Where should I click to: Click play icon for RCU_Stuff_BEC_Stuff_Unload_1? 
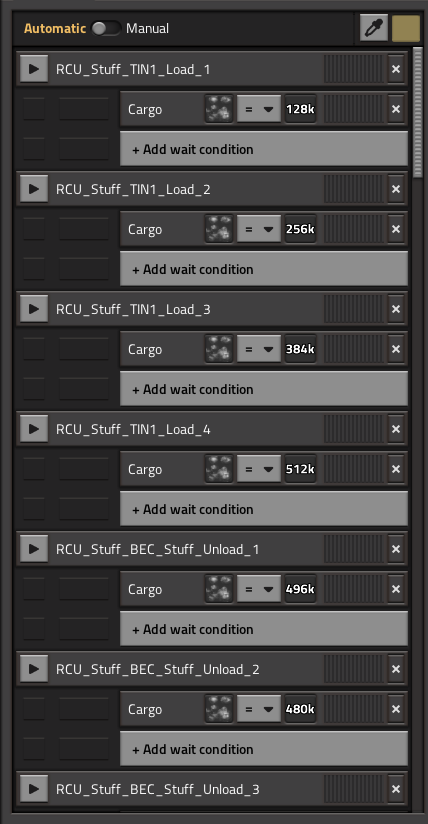click(34, 549)
